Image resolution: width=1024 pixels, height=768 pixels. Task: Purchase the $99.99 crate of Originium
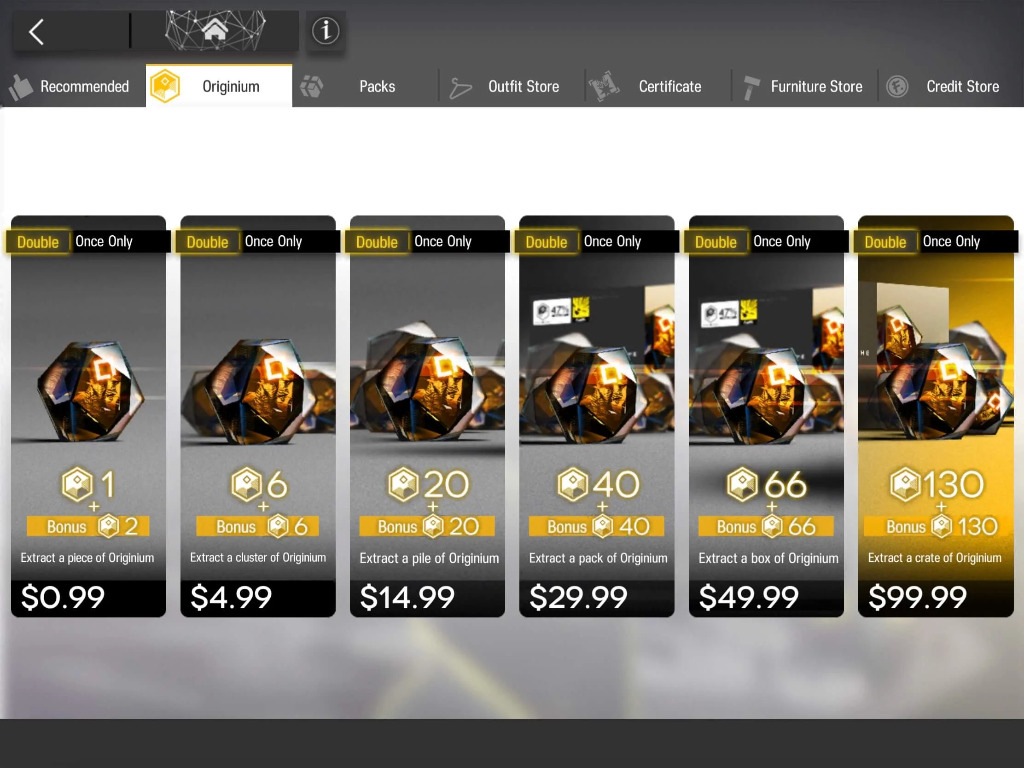pos(936,416)
